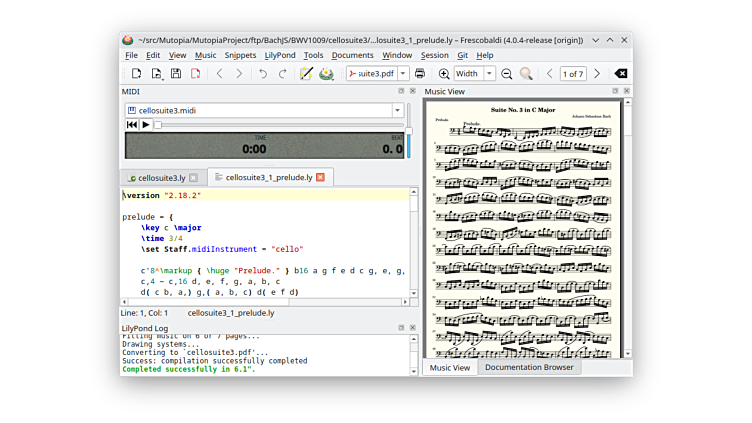Image resolution: width=752 pixels, height=423 pixels.
Task: Zoom in on the music view
Action: pyautogui.click(x=444, y=74)
